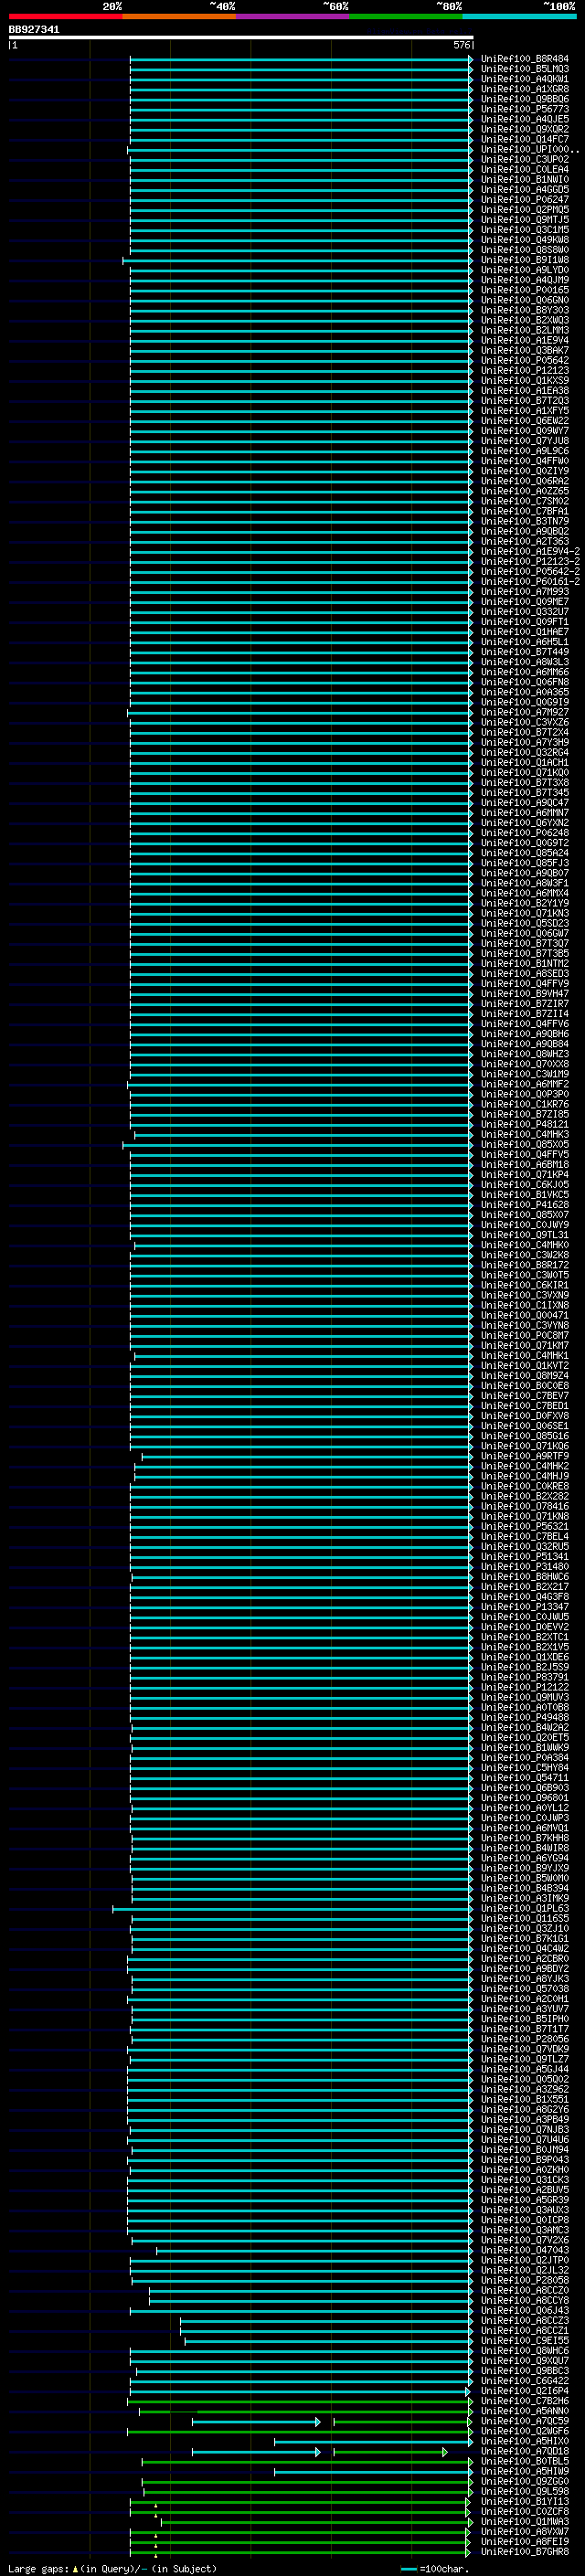Select hit UniRef100_Q9XQR2

point(525,129)
